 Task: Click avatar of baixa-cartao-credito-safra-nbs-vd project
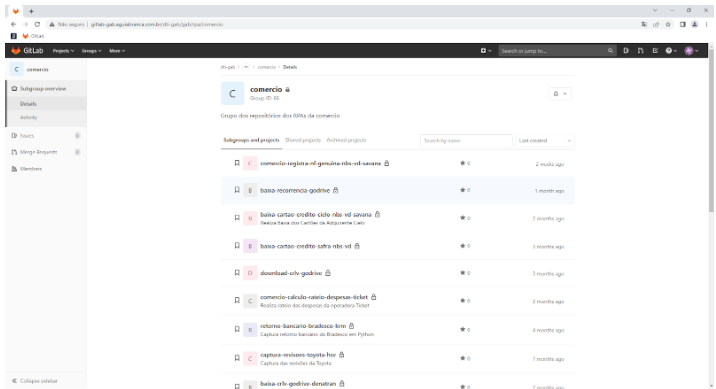(x=250, y=246)
